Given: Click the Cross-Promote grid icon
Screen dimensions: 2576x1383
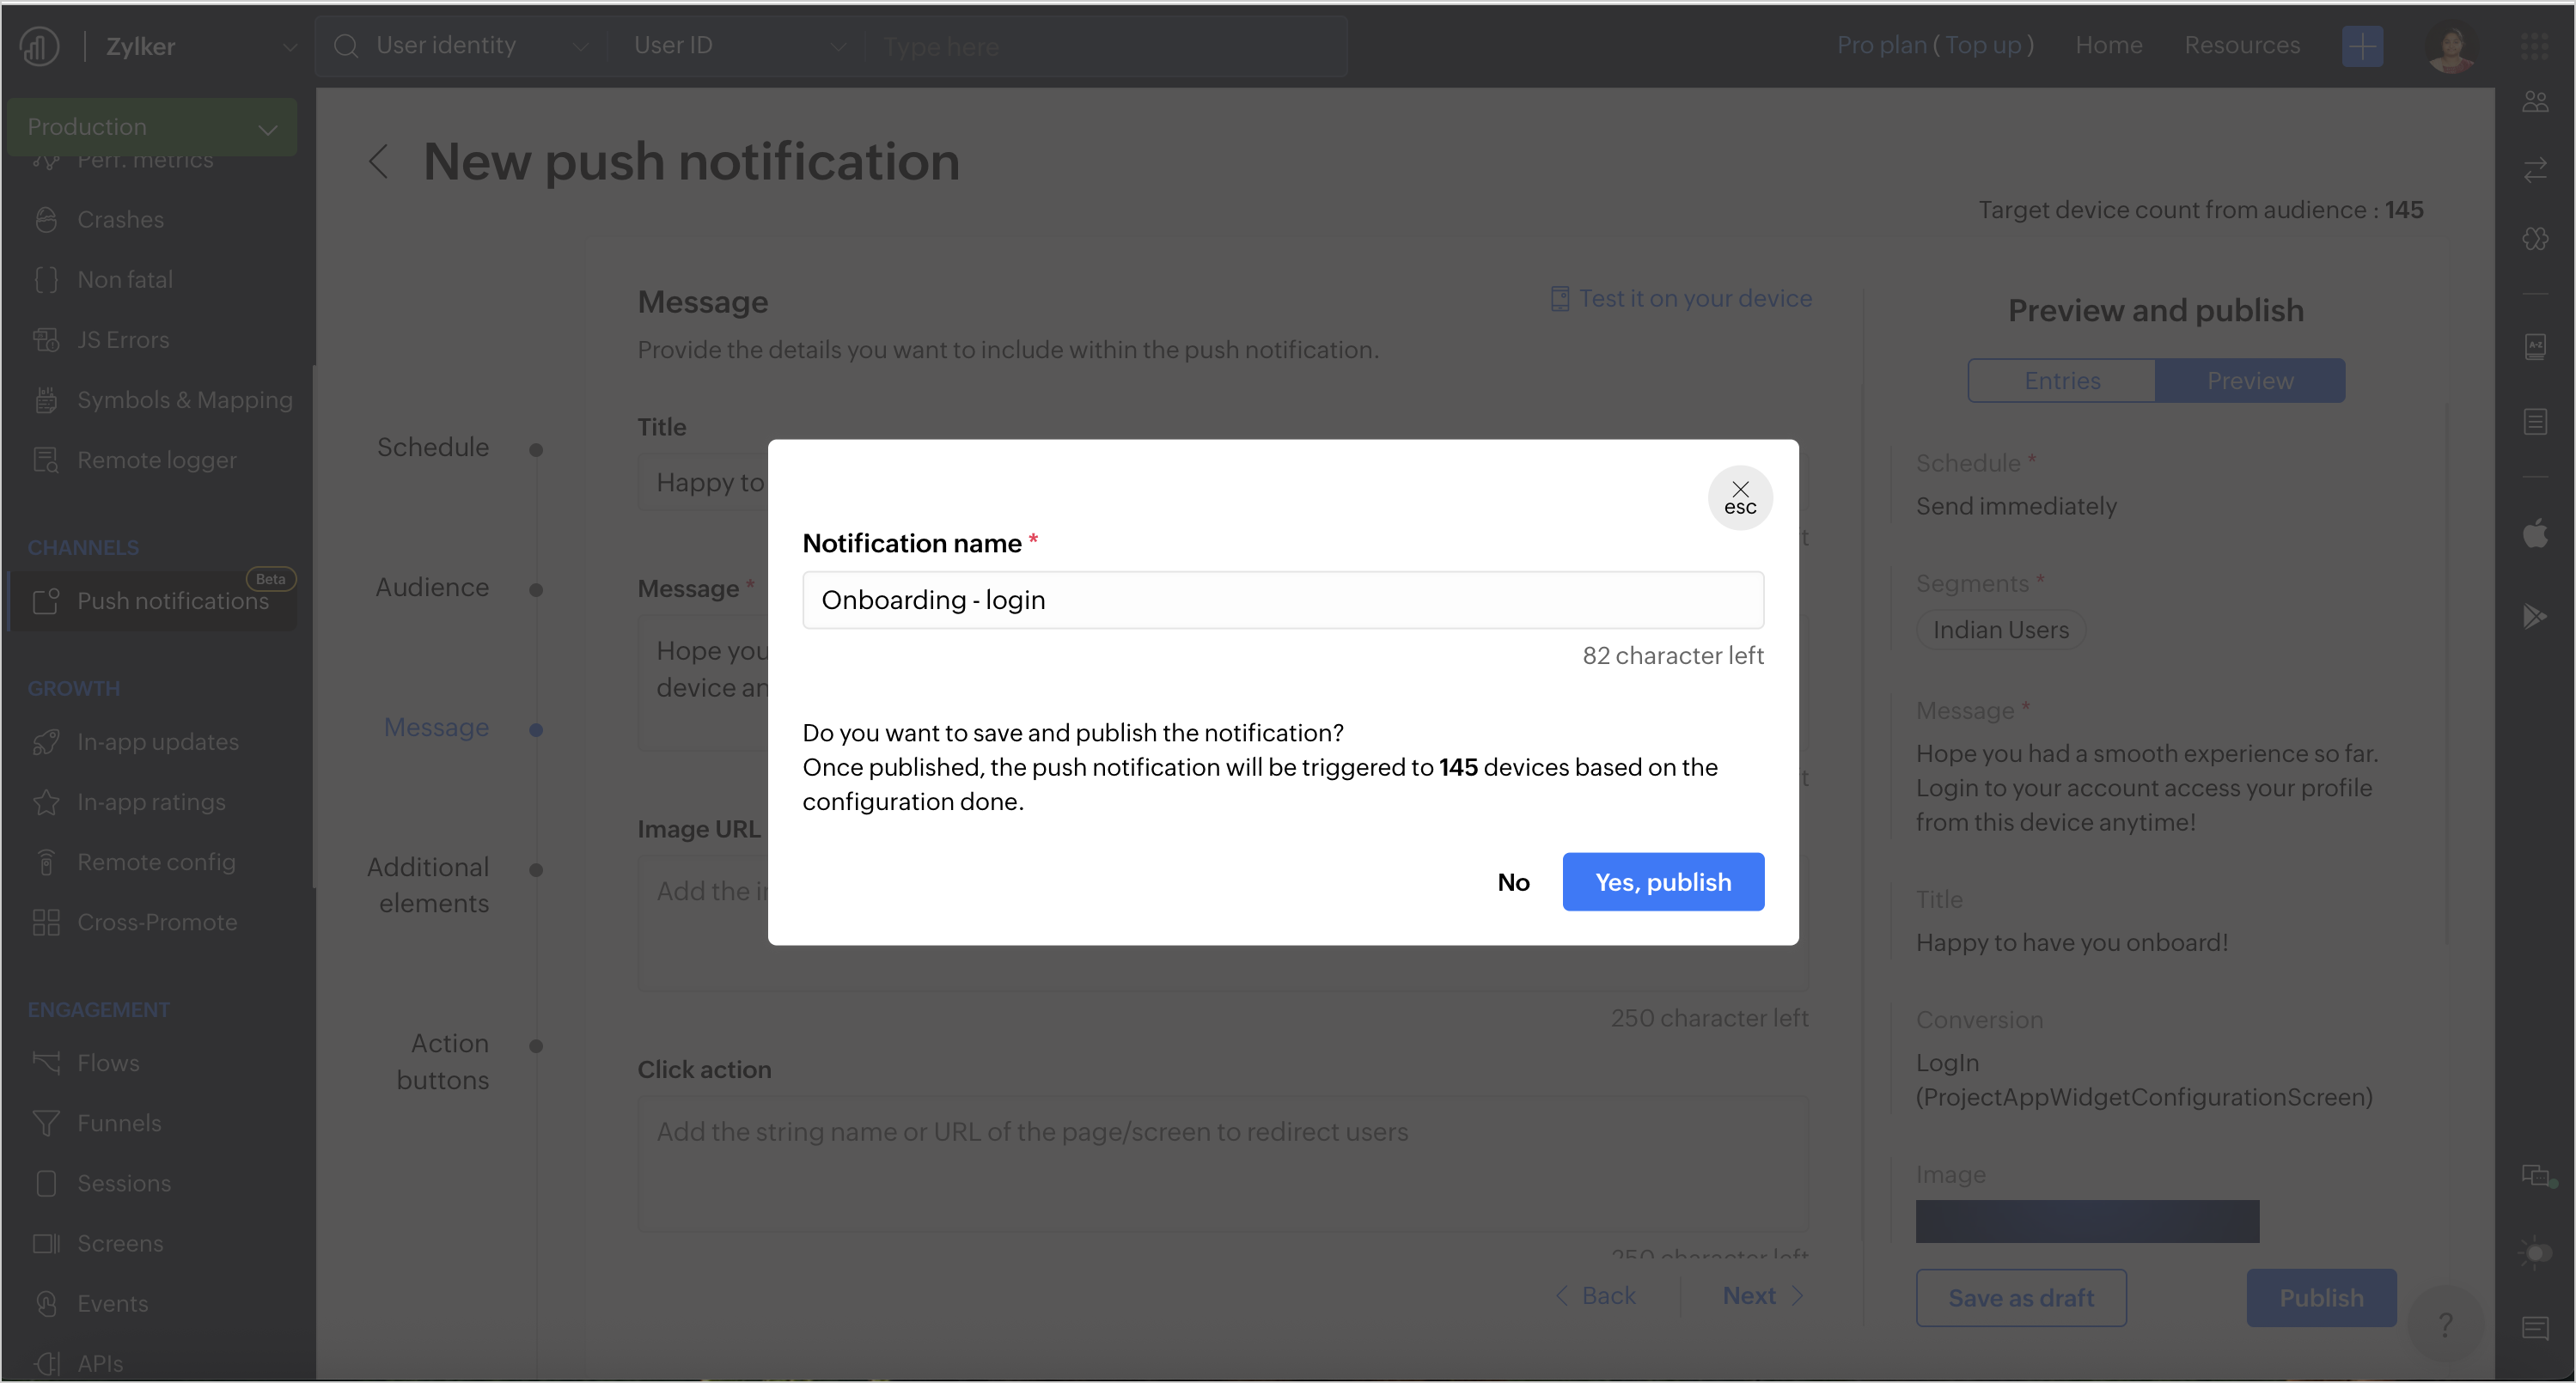Looking at the screenshot, I should [45, 922].
